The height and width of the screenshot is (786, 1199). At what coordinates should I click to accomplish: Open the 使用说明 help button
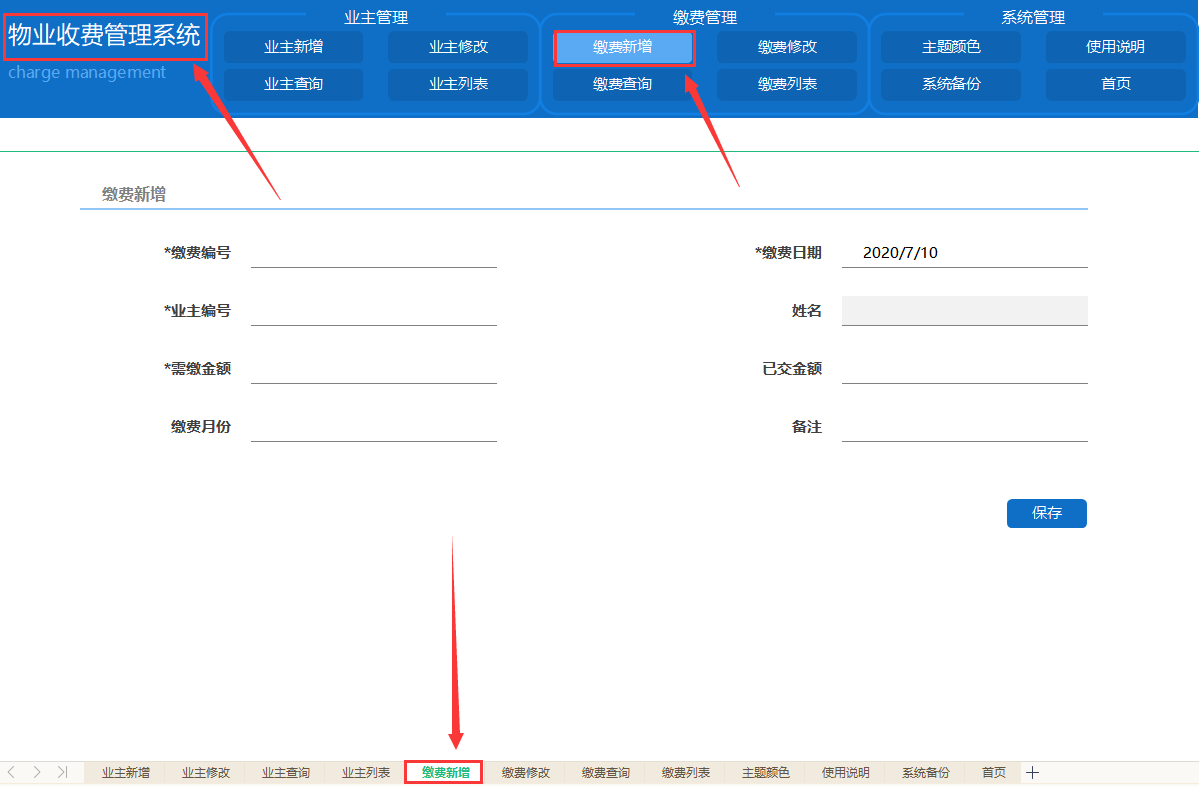pyautogui.click(x=1115, y=46)
